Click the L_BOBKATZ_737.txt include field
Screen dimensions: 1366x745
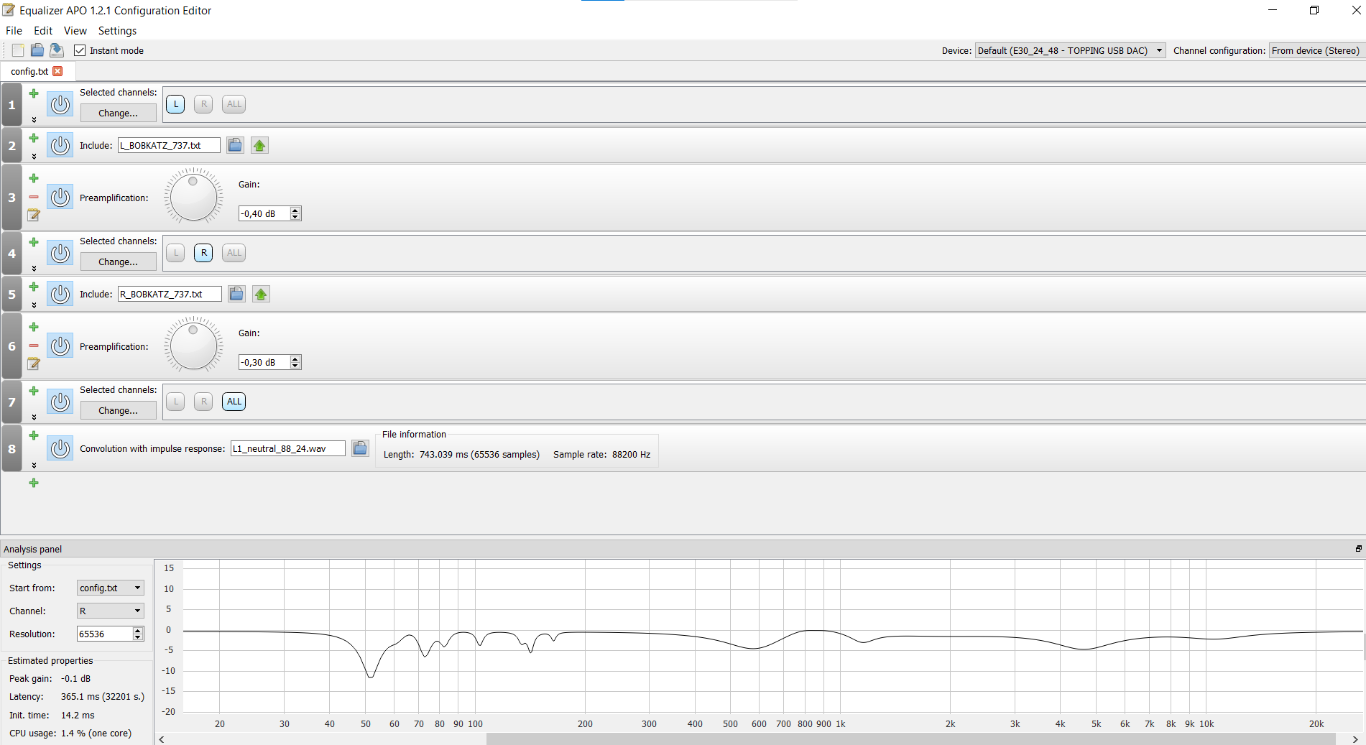169,145
